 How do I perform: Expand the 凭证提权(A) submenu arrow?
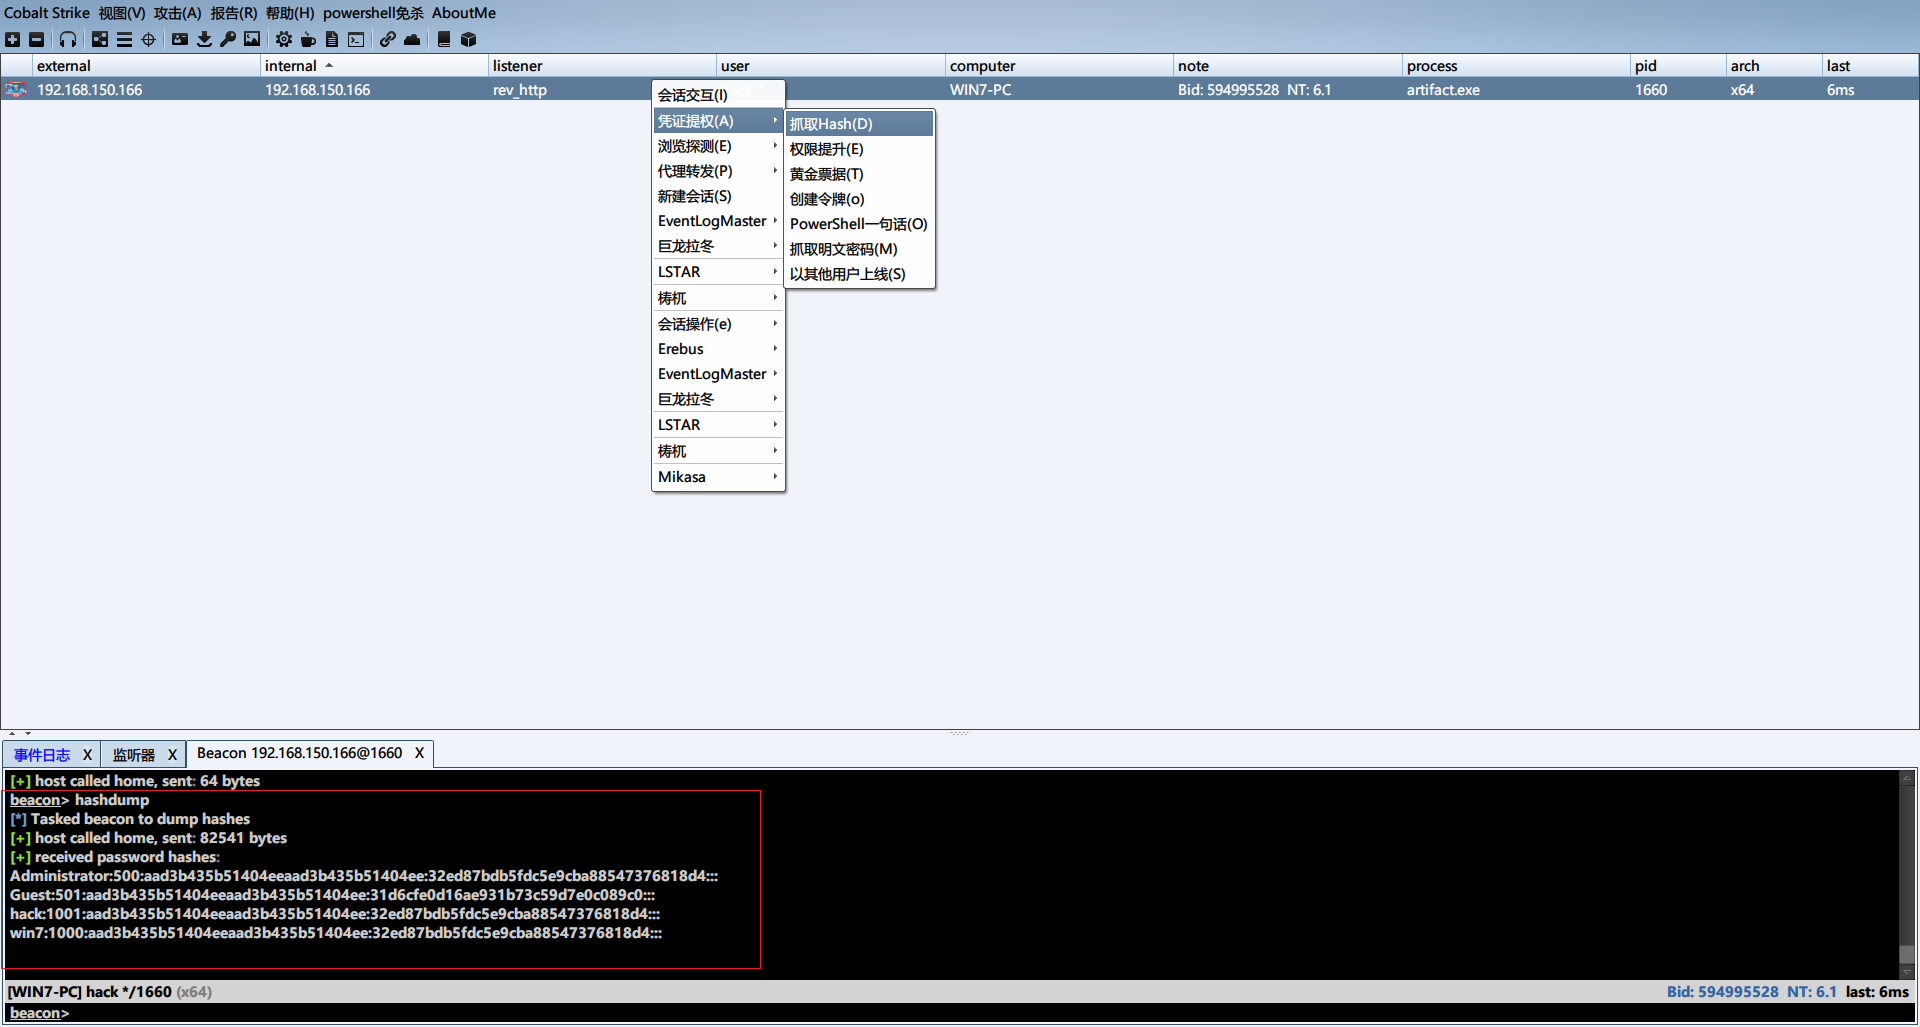pos(775,121)
